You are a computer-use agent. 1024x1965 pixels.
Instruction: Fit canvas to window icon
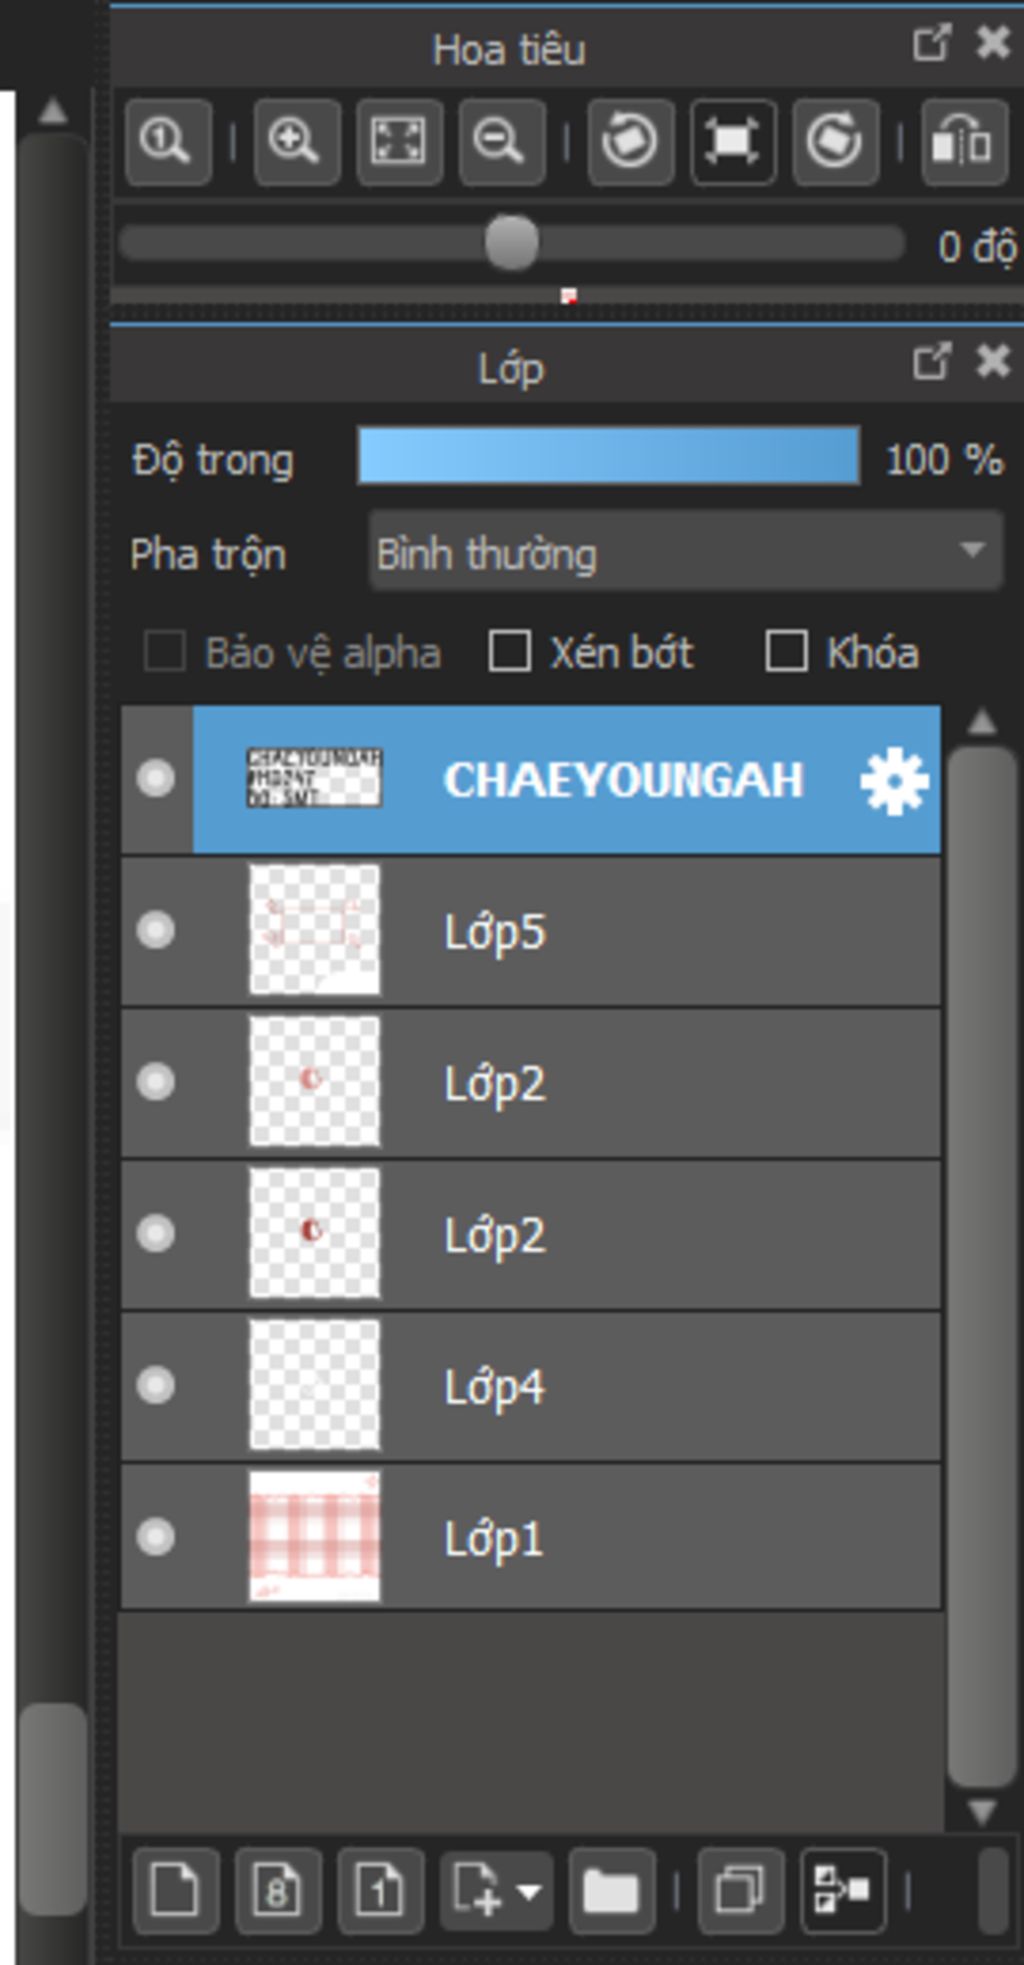coord(398,142)
